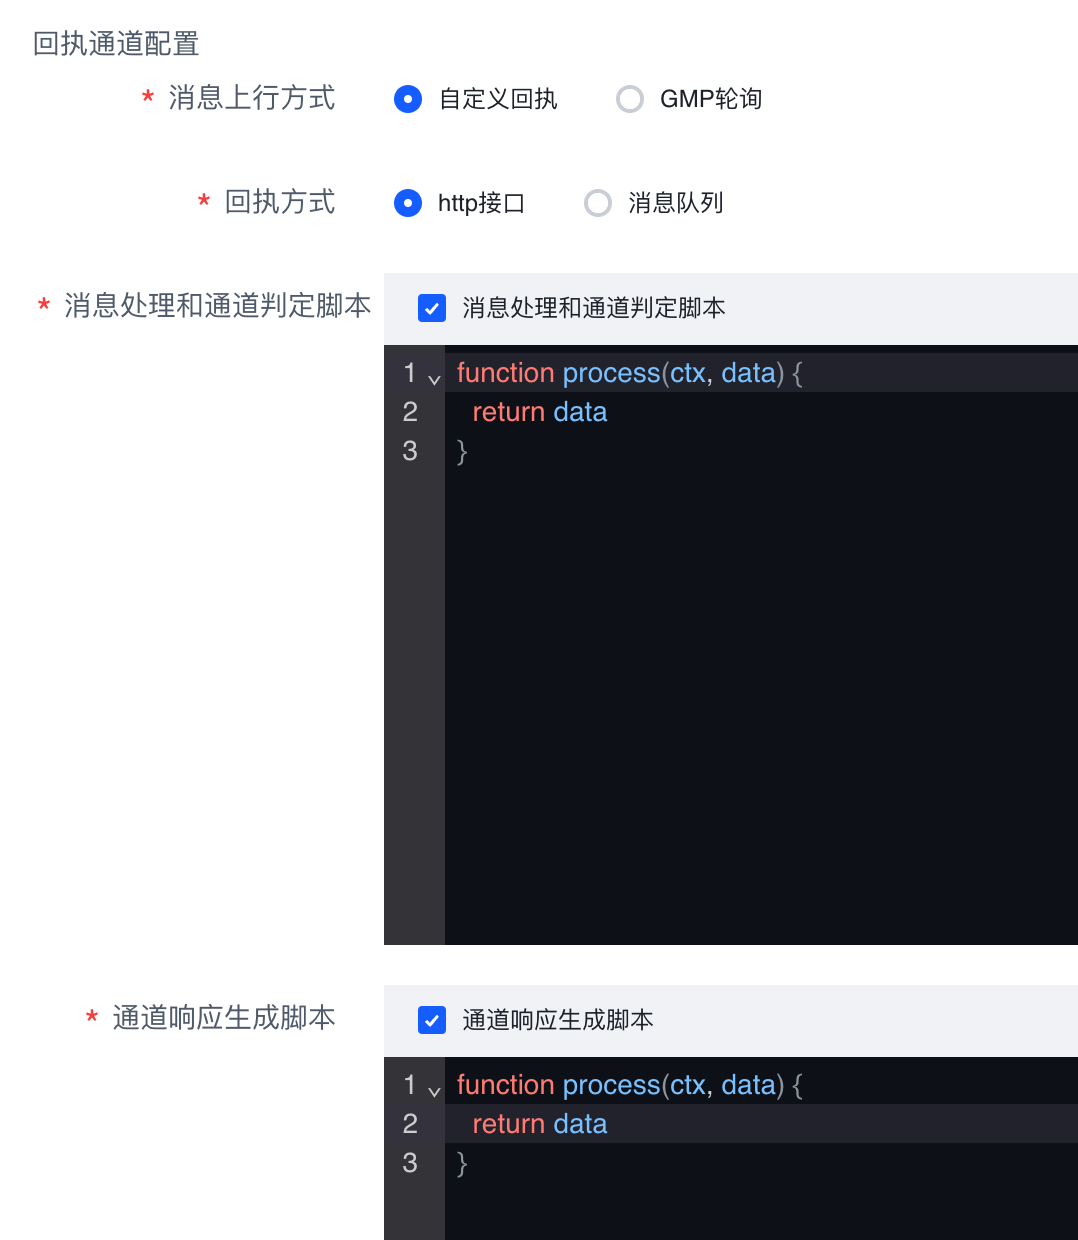Click the closing brace in the second editor
The width and height of the screenshot is (1078, 1240).
point(462,1164)
